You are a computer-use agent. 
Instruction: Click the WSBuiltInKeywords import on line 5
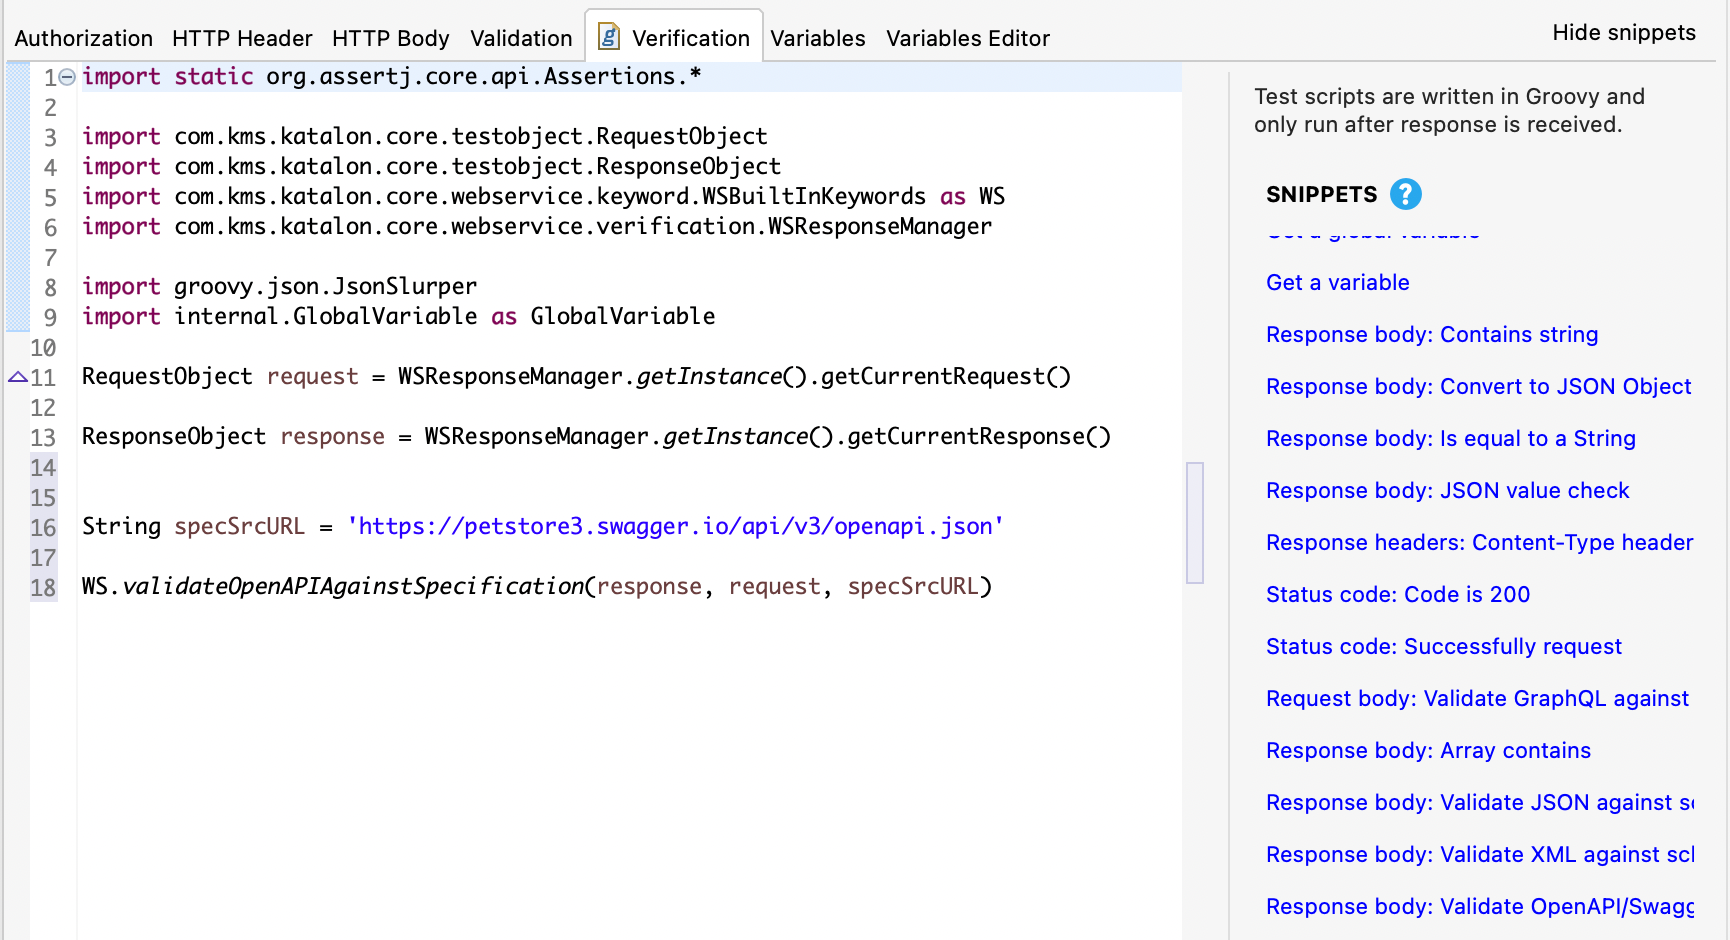pyautogui.click(x=544, y=196)
